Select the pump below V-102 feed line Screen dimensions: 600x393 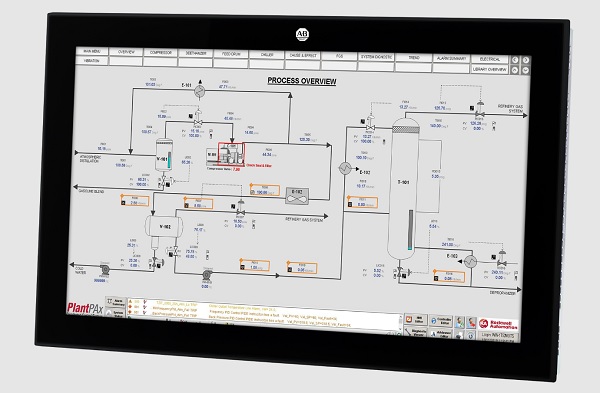tap(207, 275)
